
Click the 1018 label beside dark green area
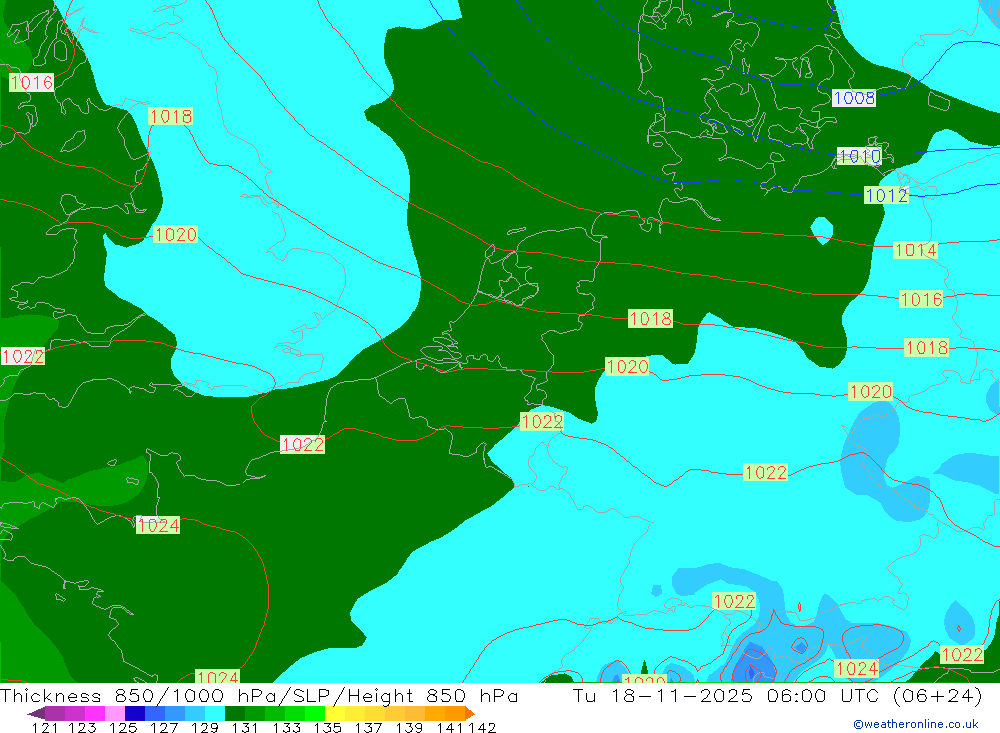coord(650,318)
